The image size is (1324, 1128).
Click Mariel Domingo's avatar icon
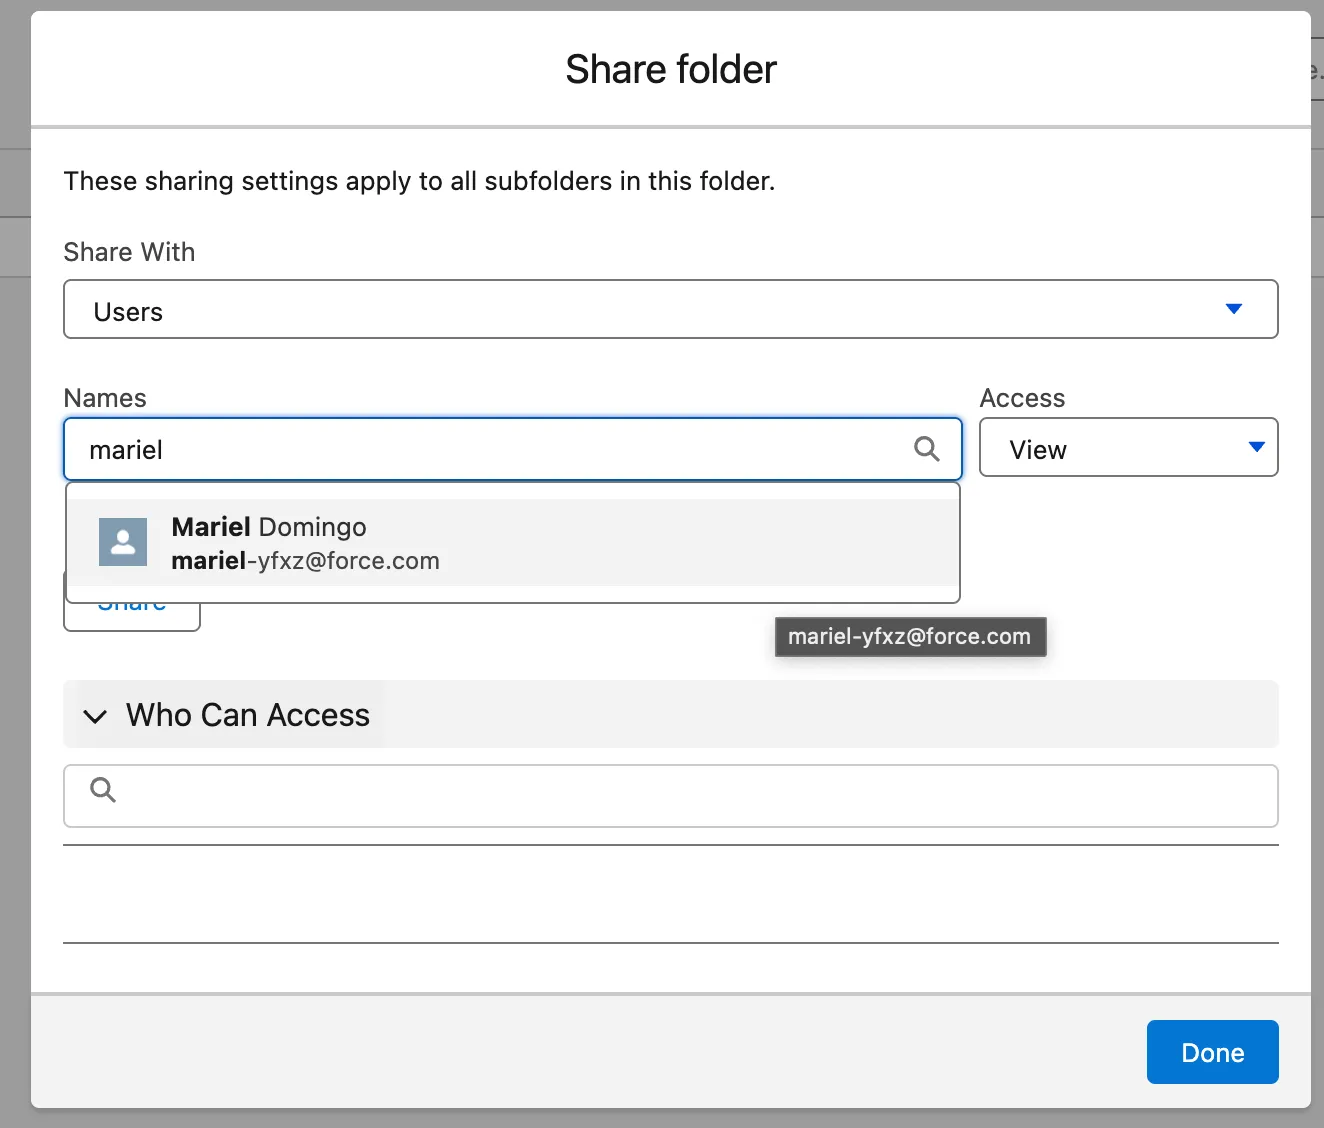(123, 542)
